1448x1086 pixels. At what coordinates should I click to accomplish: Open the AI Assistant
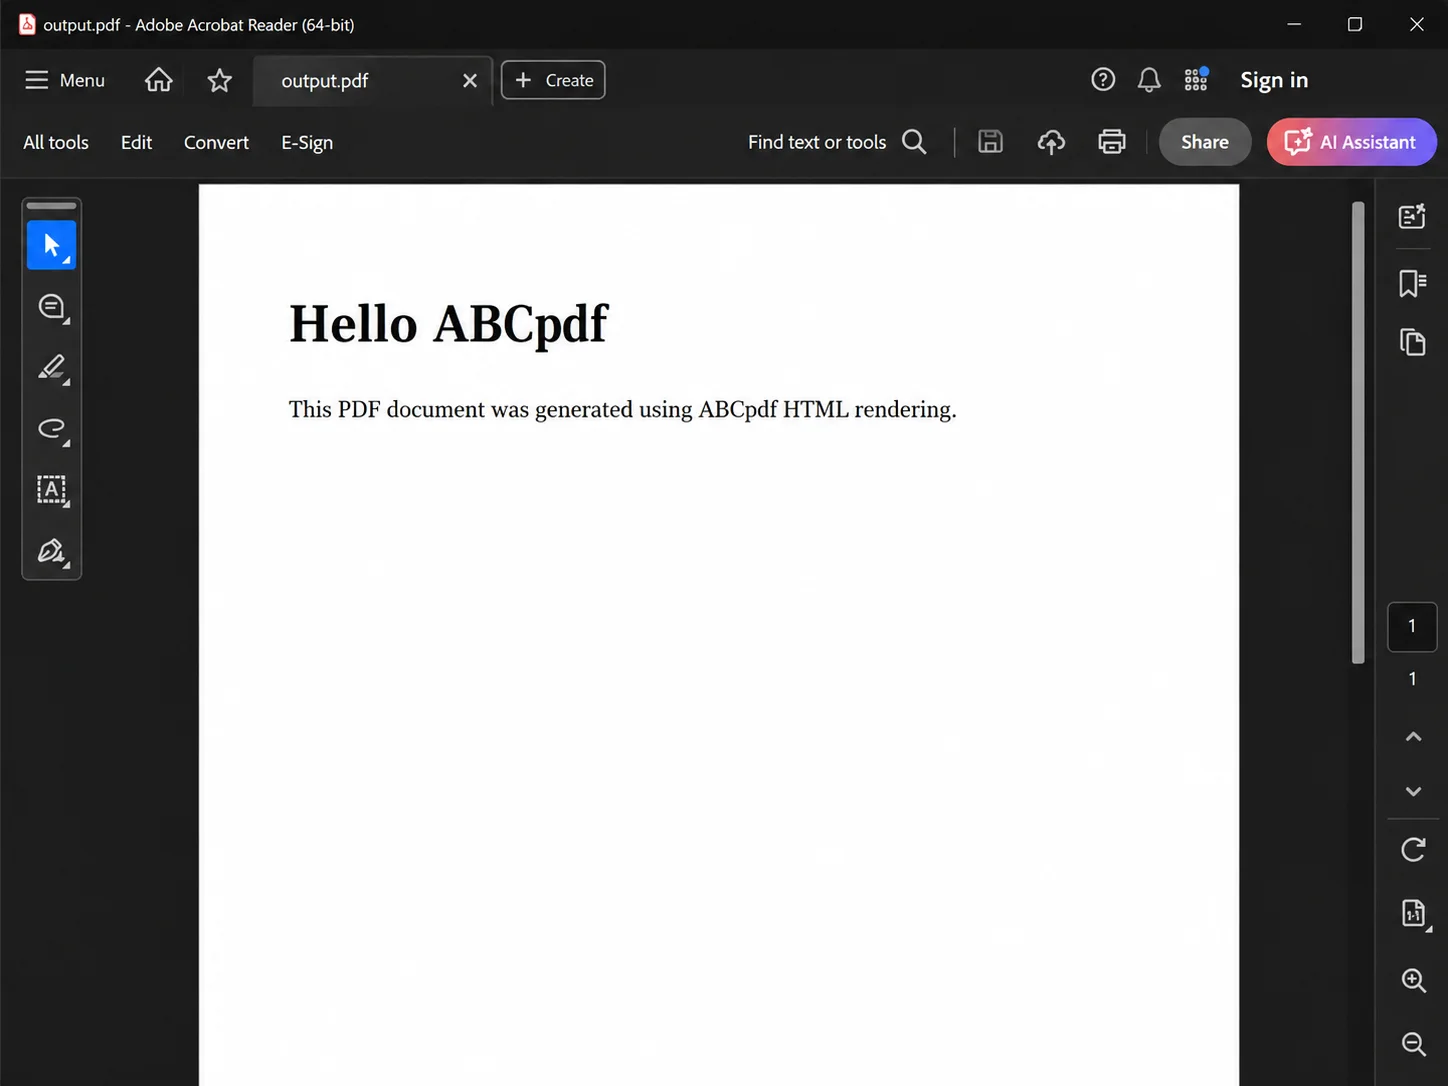tap(1351, 142)
